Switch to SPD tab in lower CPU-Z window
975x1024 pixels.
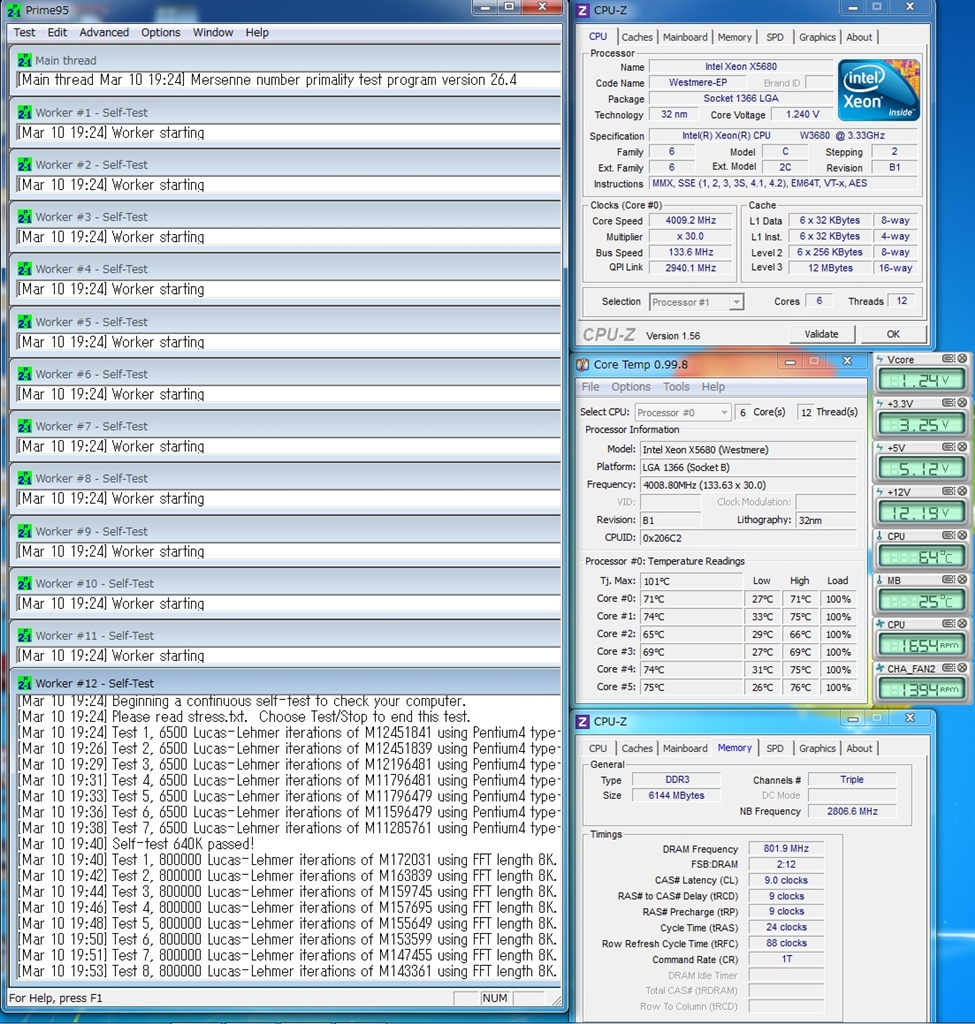click(x=775, y=748)
